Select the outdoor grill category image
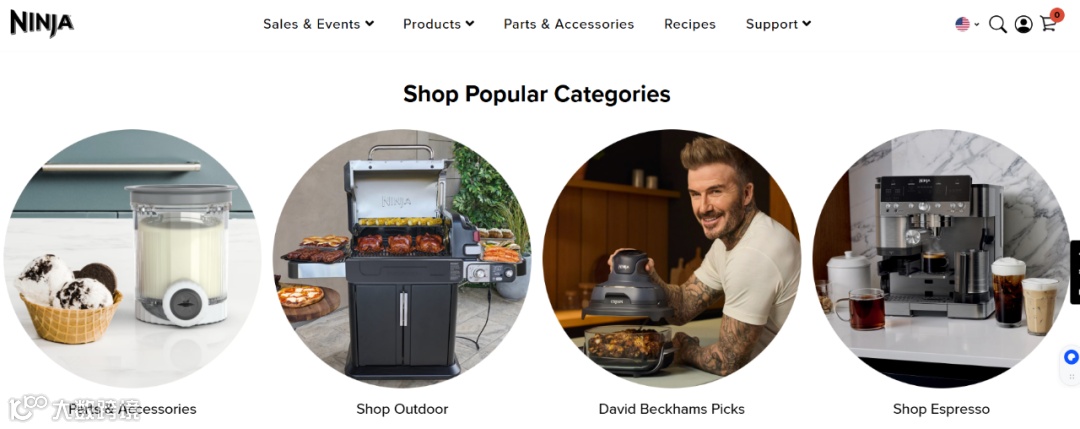The width and height of the screenshot is (1080, 429). coord(402,258)
